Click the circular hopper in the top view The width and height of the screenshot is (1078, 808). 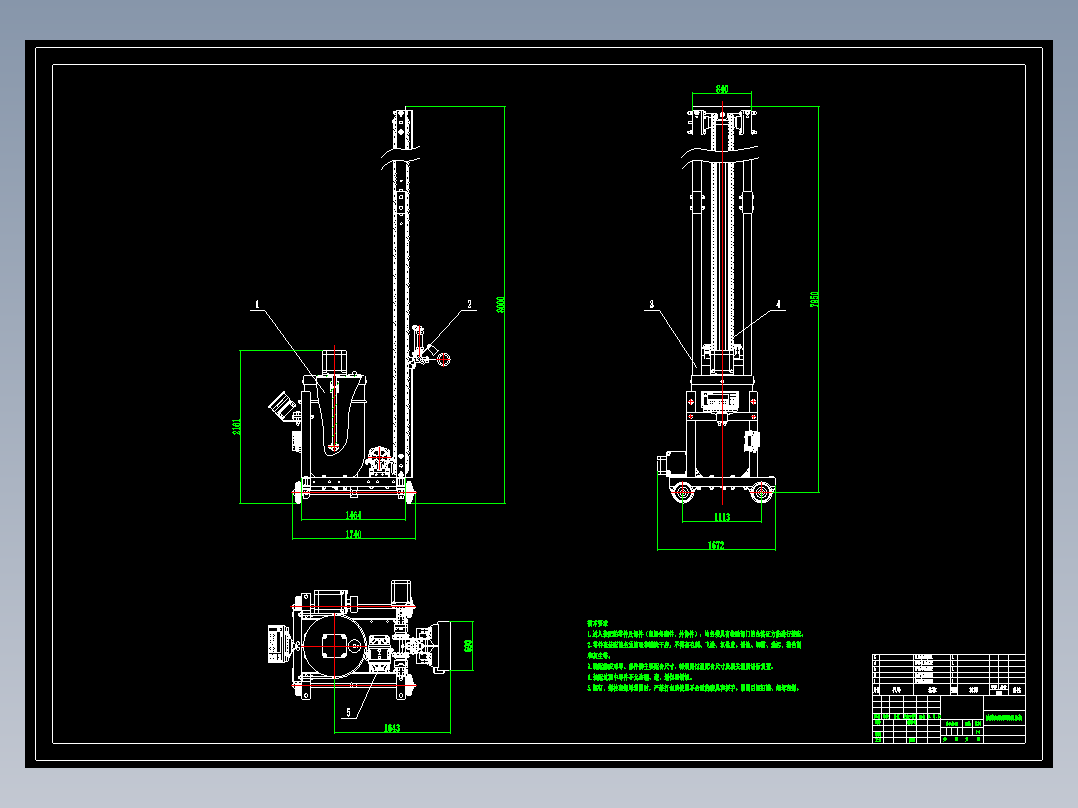pos(334,646)
